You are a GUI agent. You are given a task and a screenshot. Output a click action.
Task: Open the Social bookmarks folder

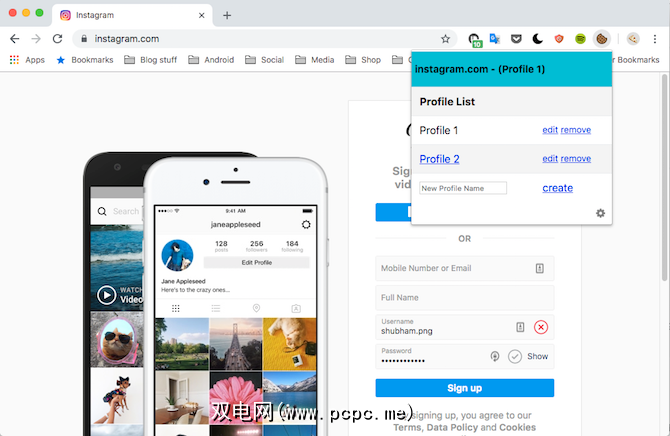(264, 60)
